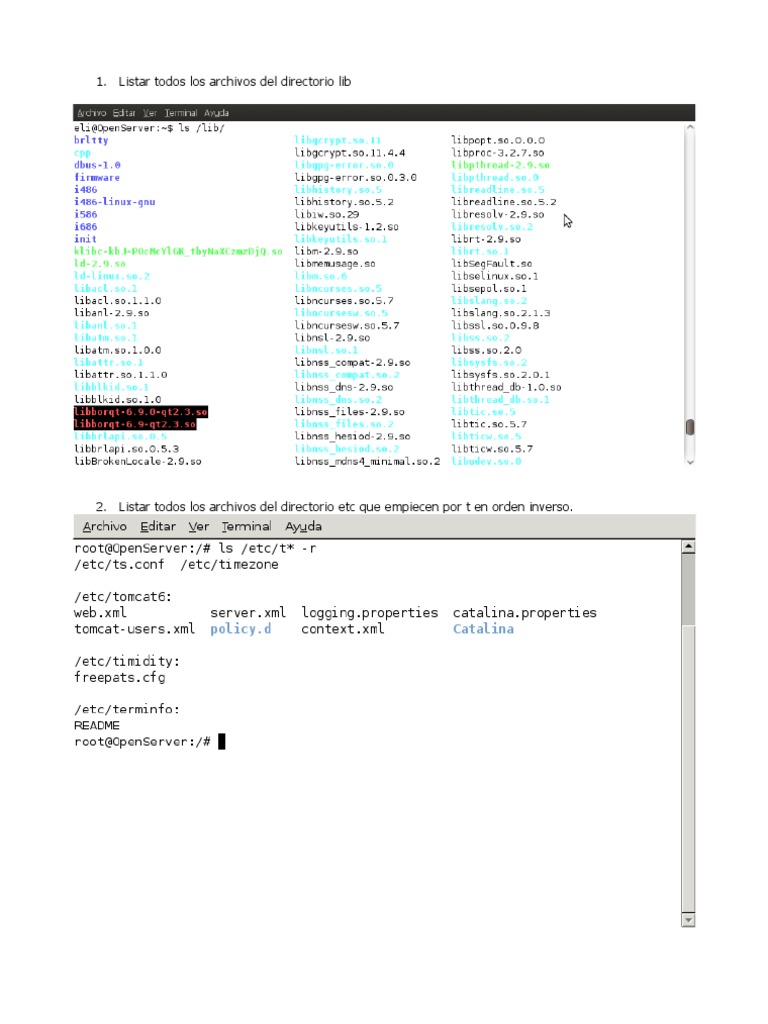Click scroll-down arrow of lower terminal scrollbar
Viewport: 768px width, 1024px height.
[688, 920]
